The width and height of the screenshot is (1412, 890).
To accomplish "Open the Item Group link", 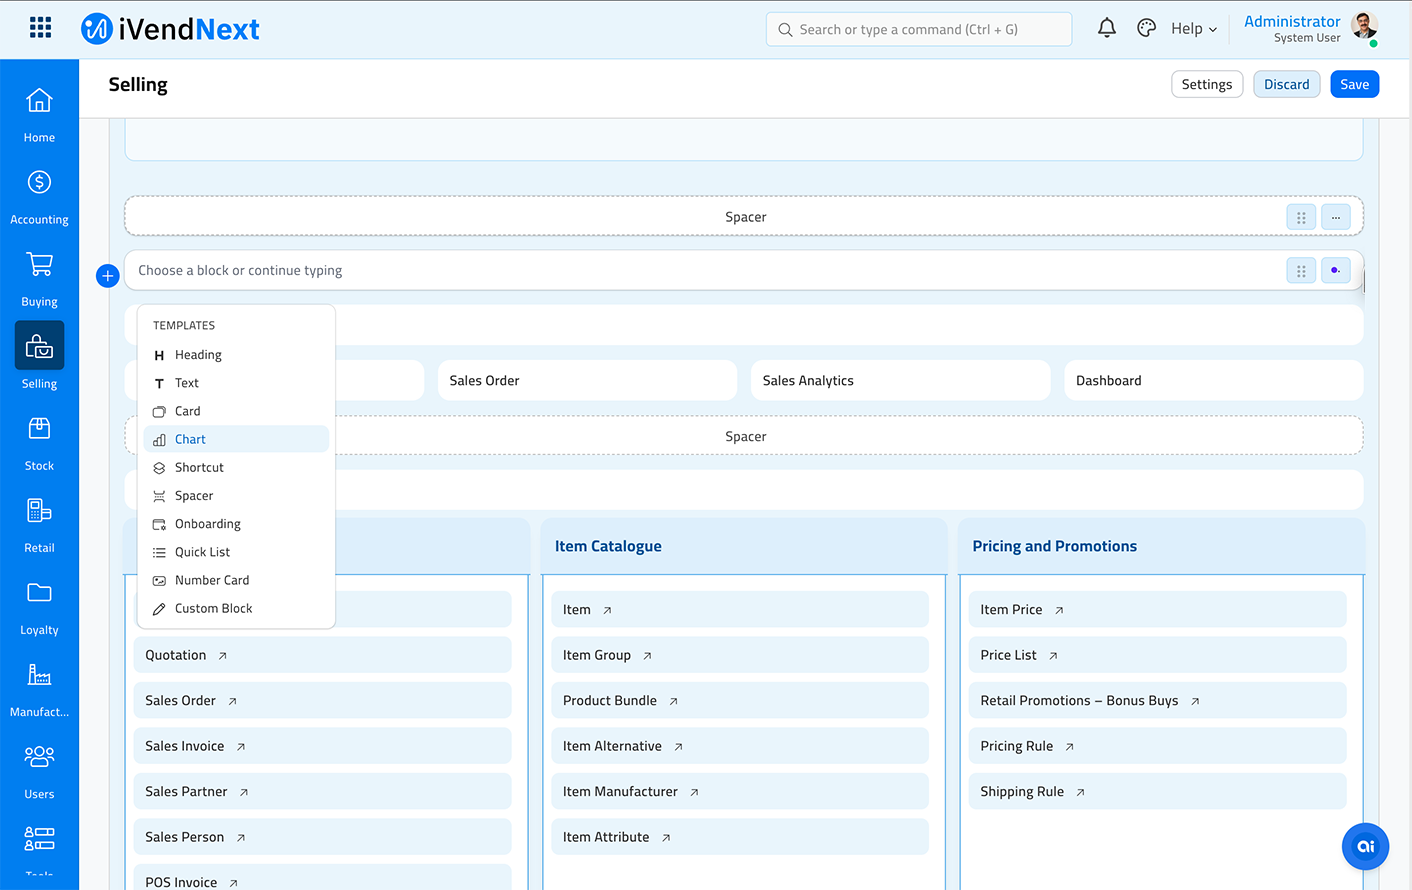I will coord(740,655).
